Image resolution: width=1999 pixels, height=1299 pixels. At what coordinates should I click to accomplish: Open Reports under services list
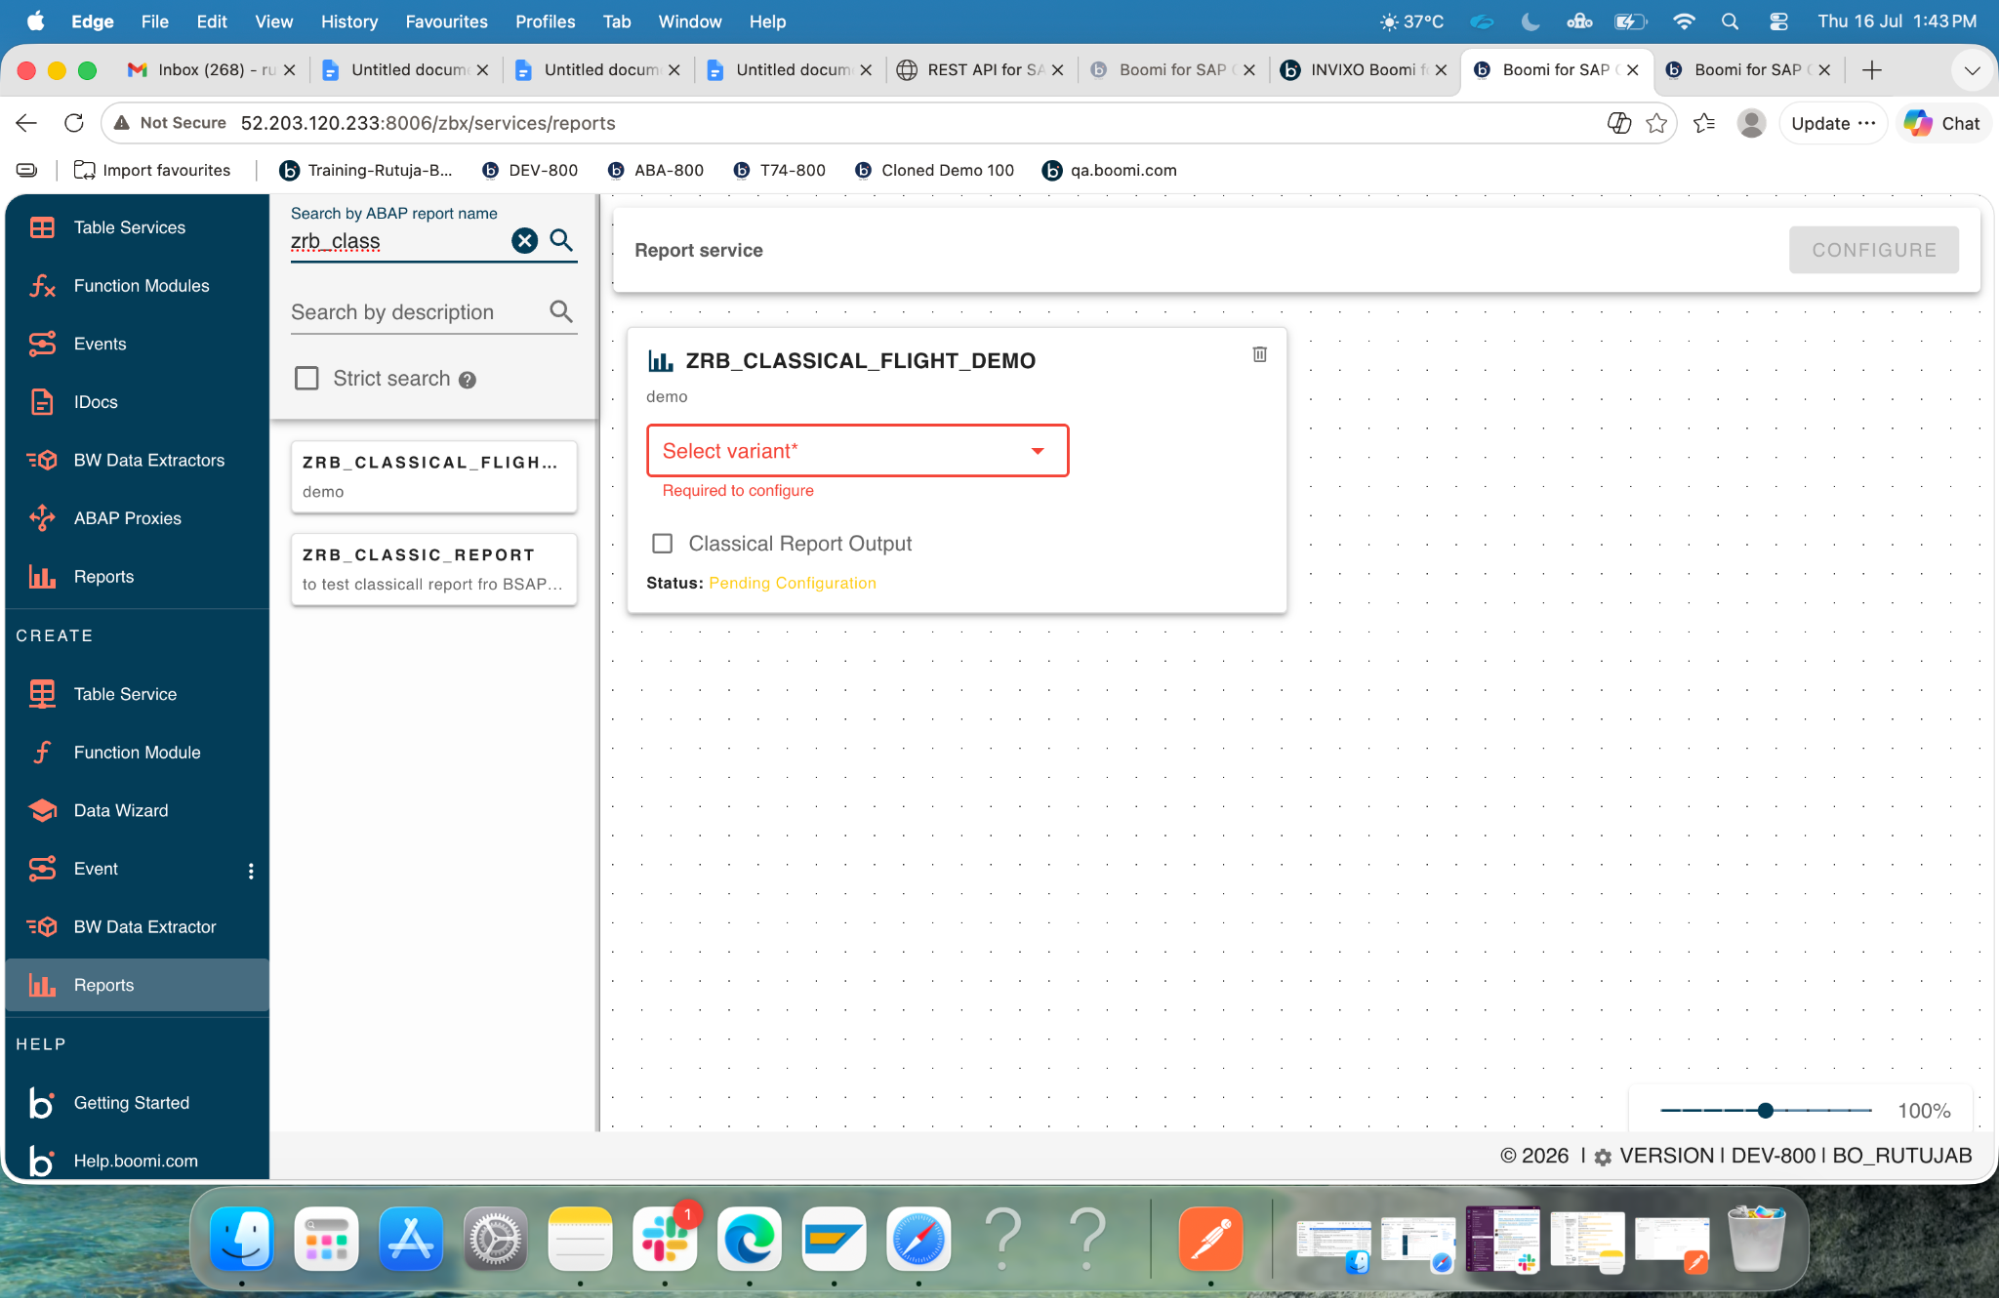[103, 577]
